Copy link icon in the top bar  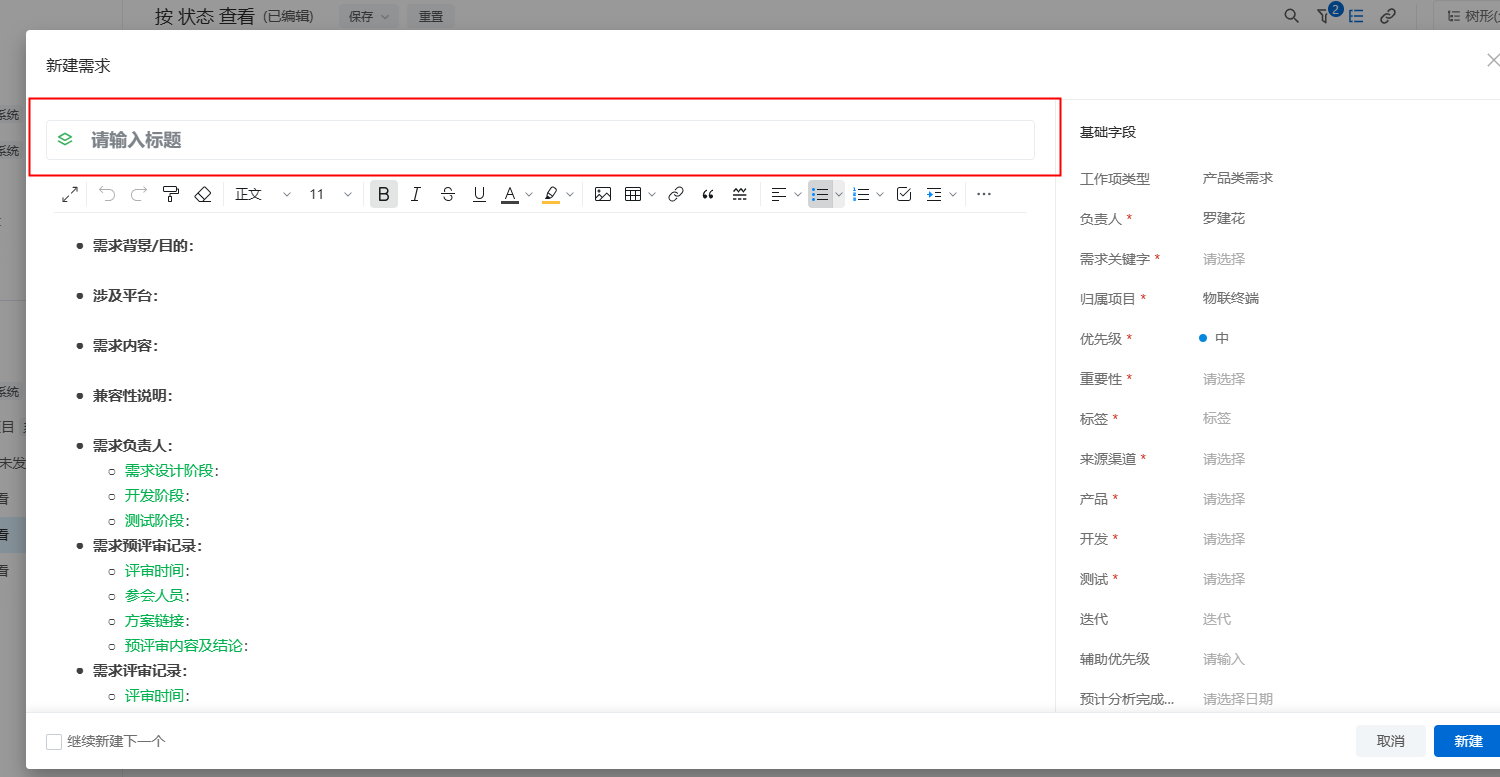1388,15
